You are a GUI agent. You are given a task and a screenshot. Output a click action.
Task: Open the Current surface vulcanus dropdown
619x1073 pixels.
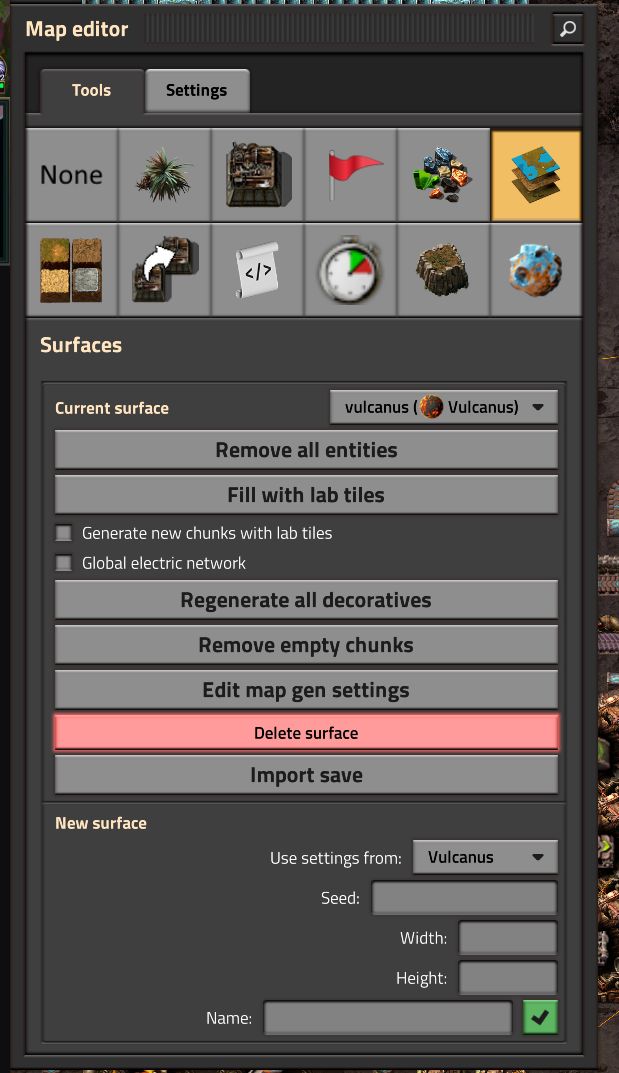tap(444, 407)
